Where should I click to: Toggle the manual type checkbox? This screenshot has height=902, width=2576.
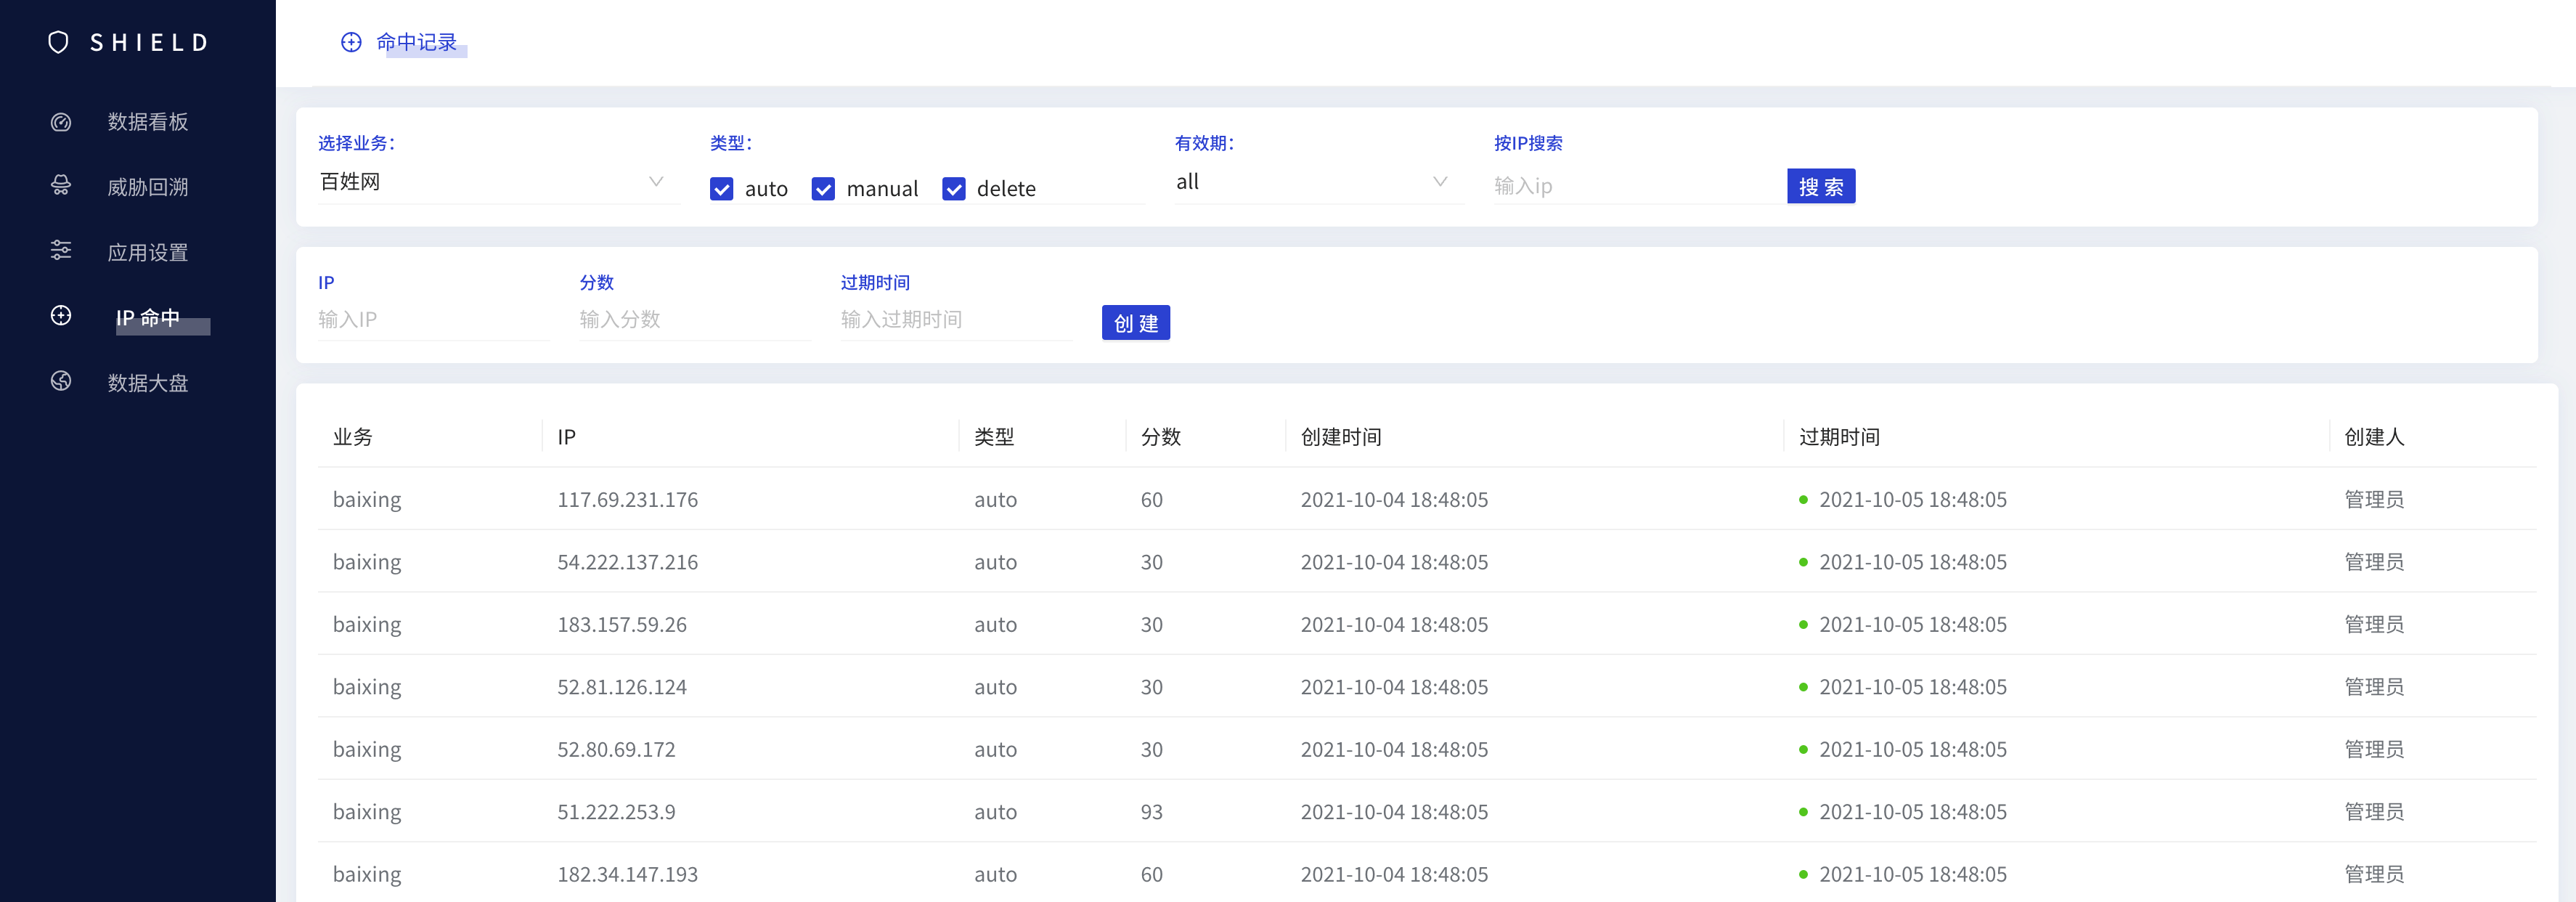[x=823, y=189]
